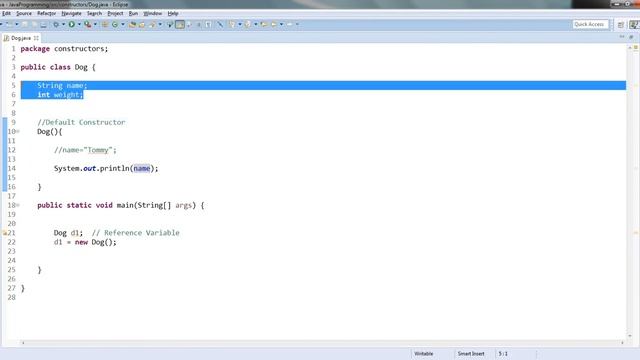Minimize the editor area with the minimize icon

pos(622,37)
